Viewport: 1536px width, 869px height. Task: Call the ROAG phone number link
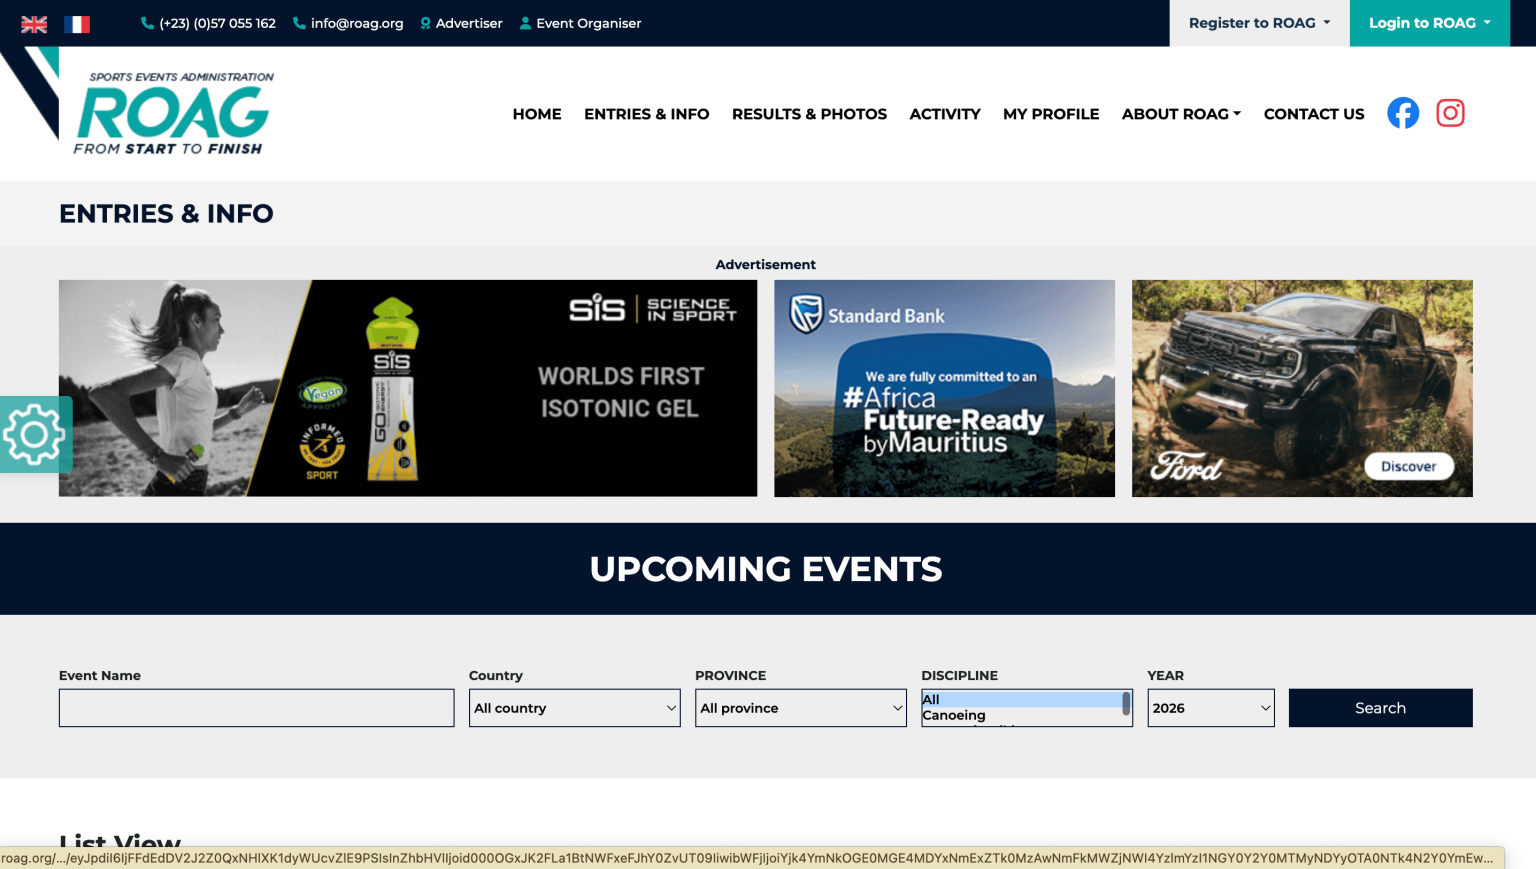tap(208, 23)
